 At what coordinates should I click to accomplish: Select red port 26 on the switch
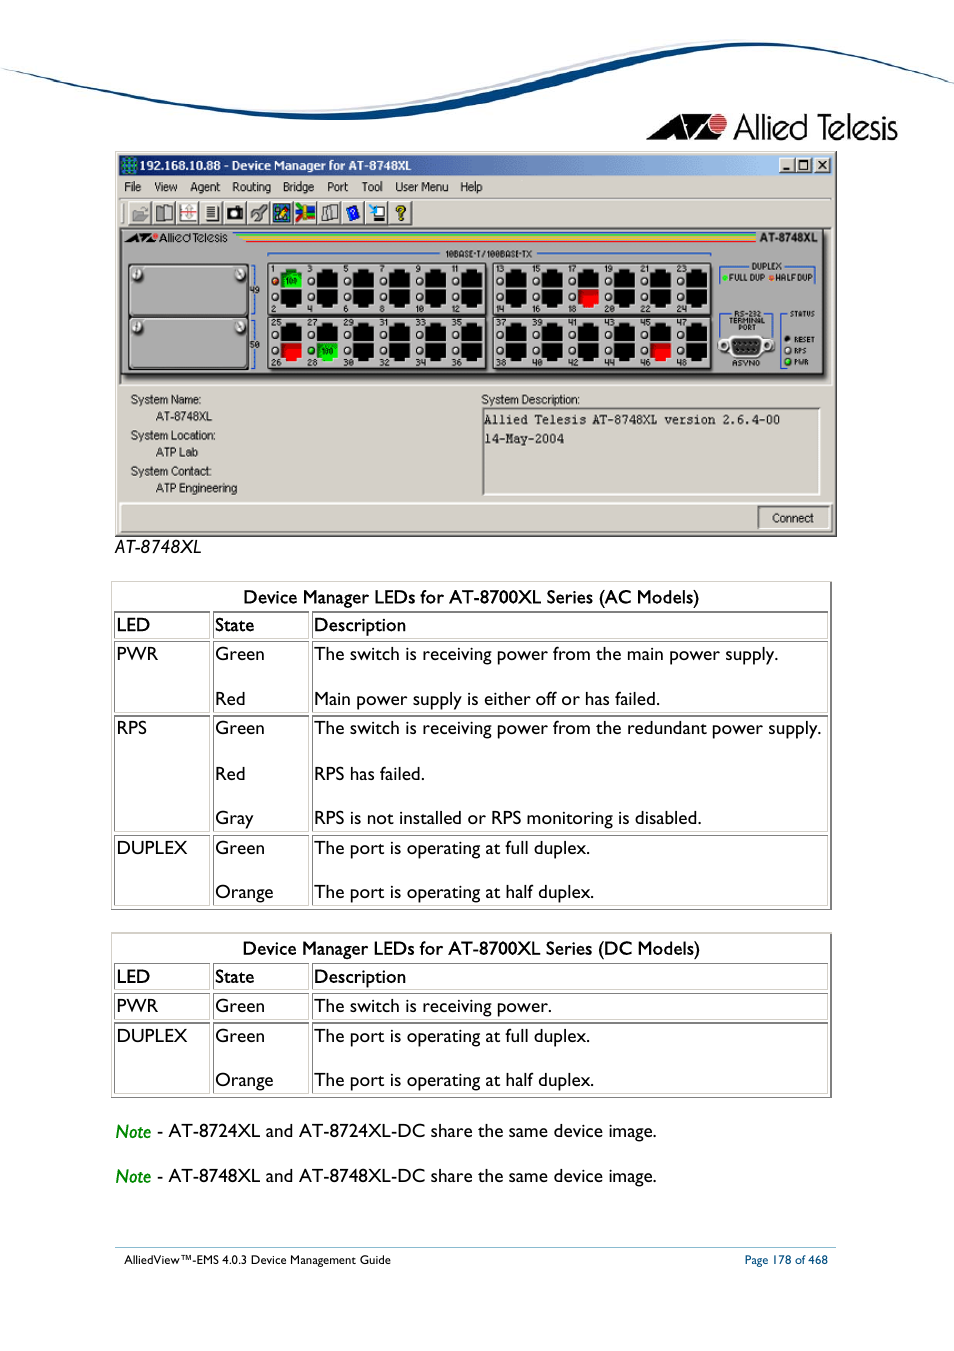[x=291, y=351]
